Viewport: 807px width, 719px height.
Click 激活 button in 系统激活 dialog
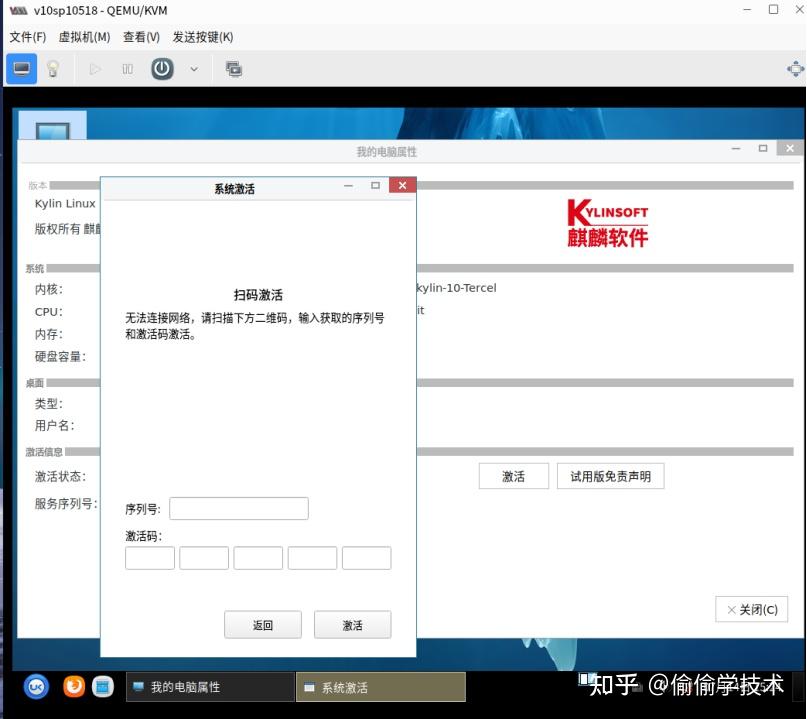[353, 625]
